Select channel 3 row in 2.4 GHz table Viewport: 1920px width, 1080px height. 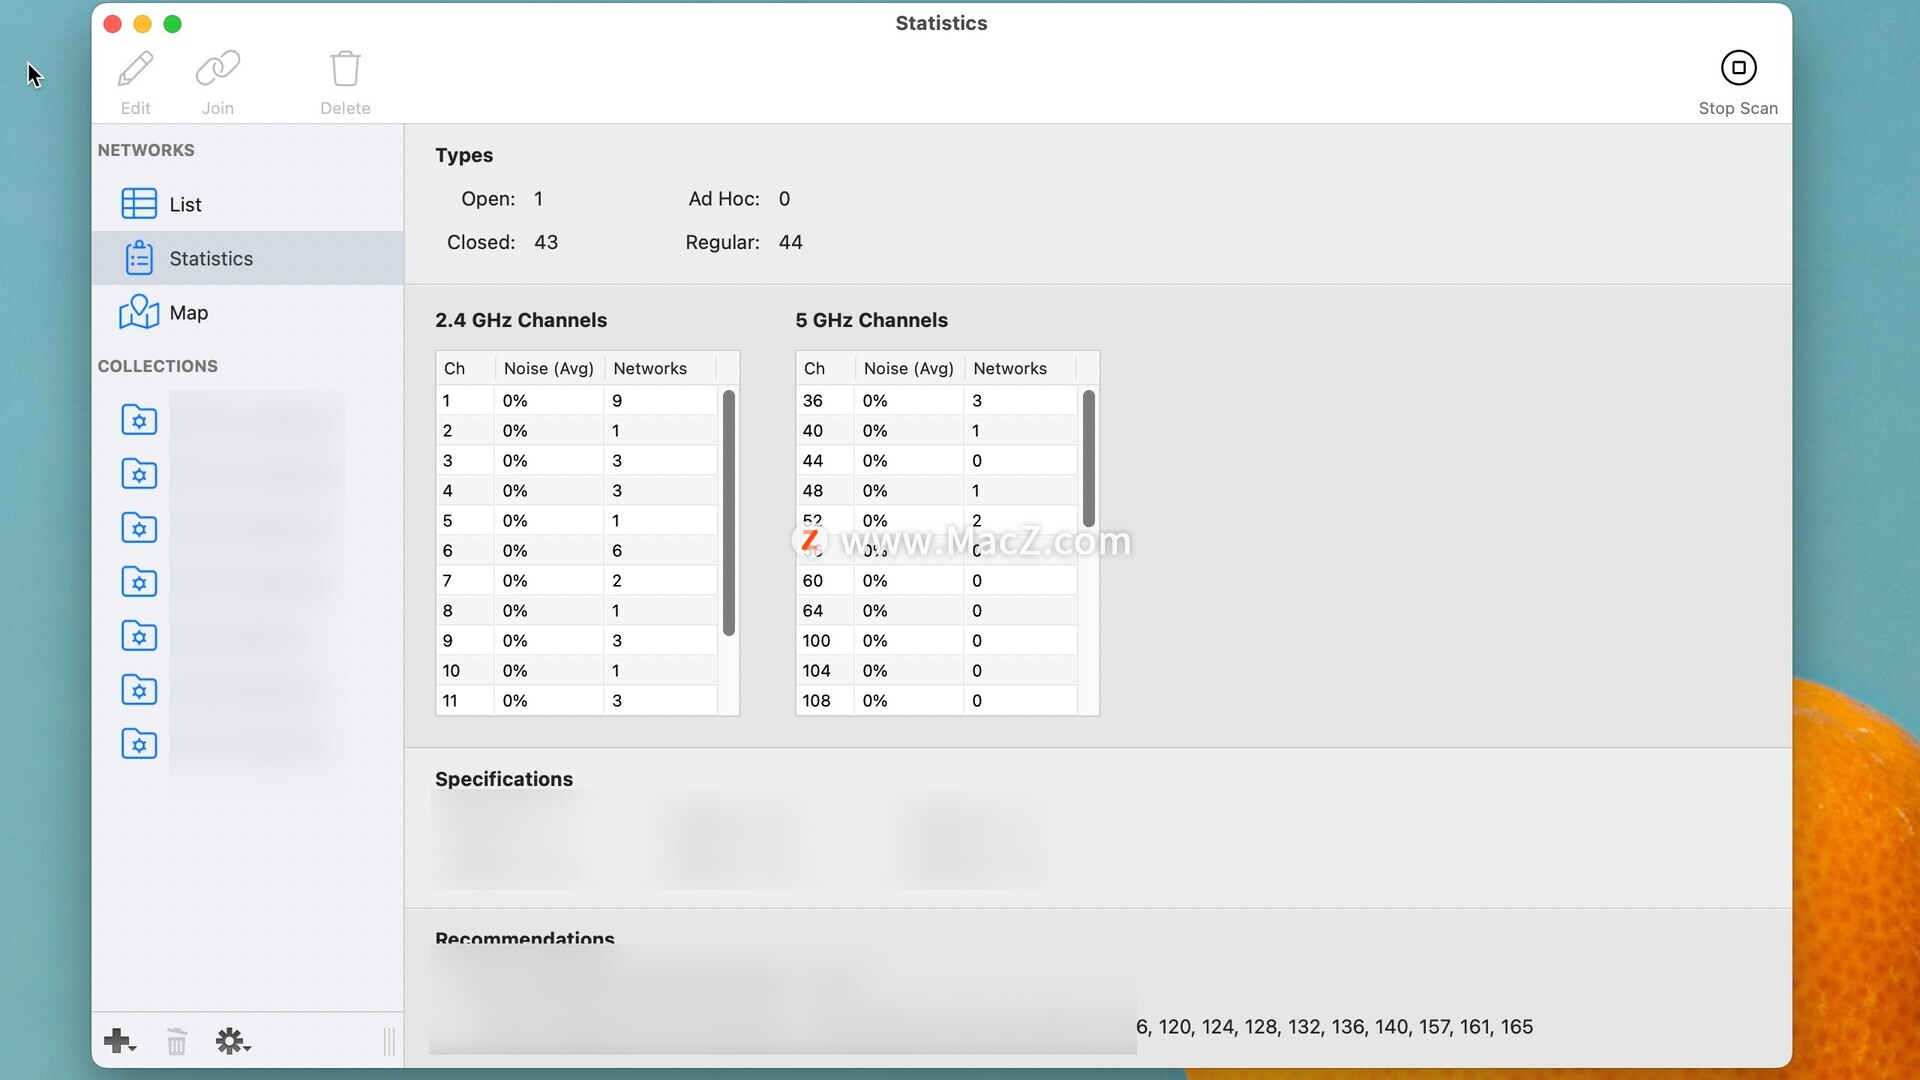[577, 460]
